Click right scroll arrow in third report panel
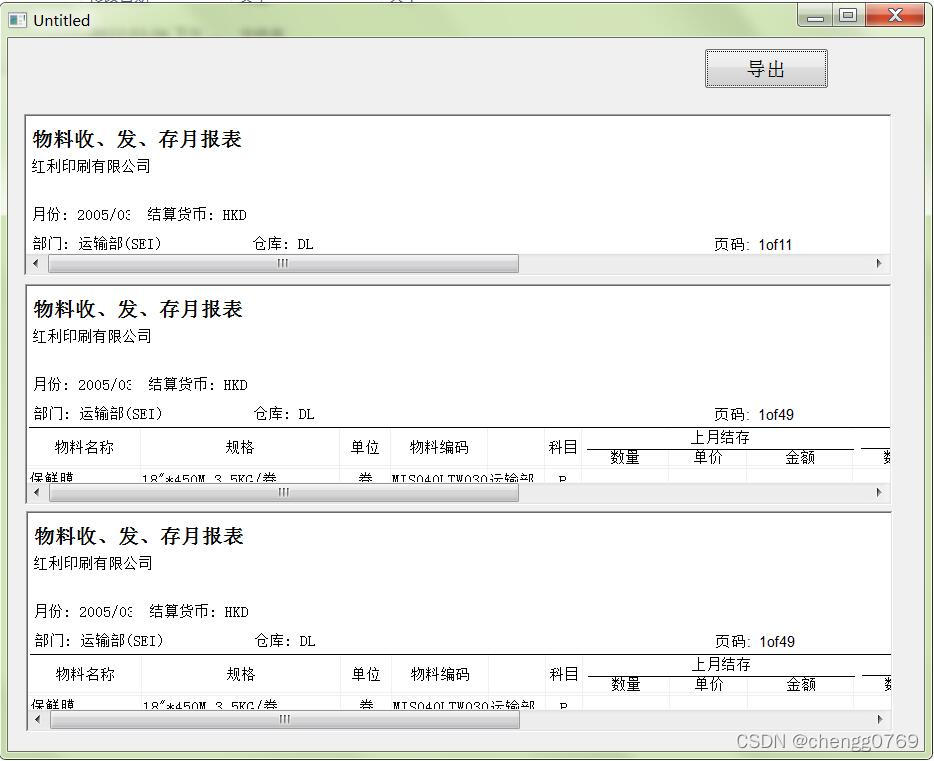Image resolution: width=934 pixels, height=761 pixels. coord(879,719)
